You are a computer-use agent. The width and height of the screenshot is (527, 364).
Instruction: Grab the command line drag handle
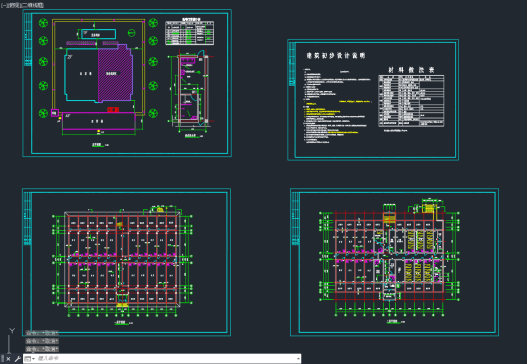3,359
